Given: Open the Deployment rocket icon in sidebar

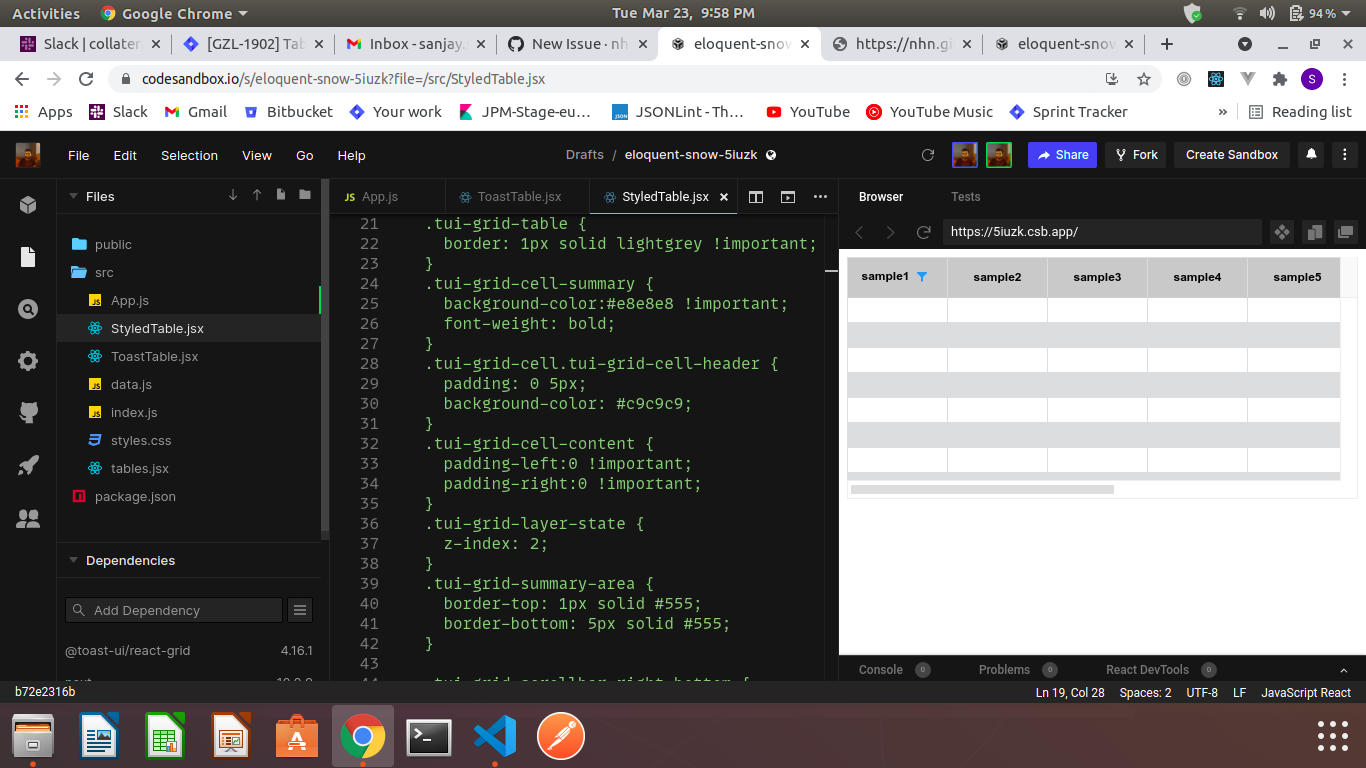Looking at the screenshot, I should [27, 466].
